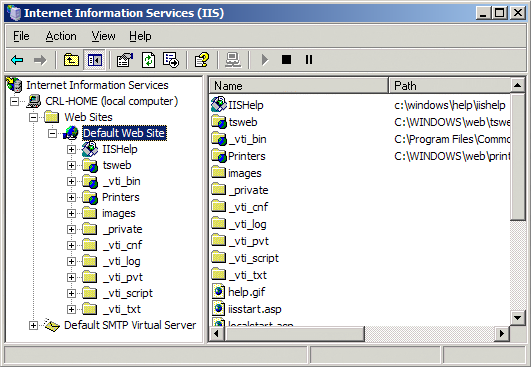The height and width of the screenshot is (367, 531).
Task: Expand the IISHelp tree node
Action: 71,149
